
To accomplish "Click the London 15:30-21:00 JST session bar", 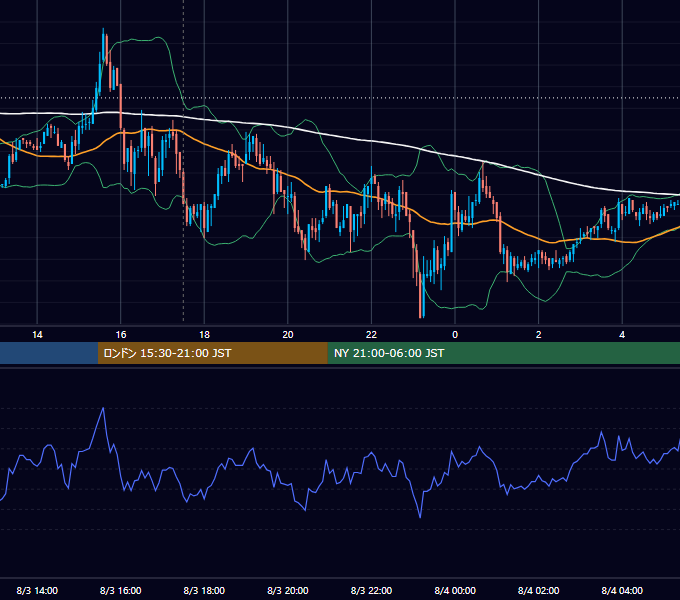I will point(212,353).
